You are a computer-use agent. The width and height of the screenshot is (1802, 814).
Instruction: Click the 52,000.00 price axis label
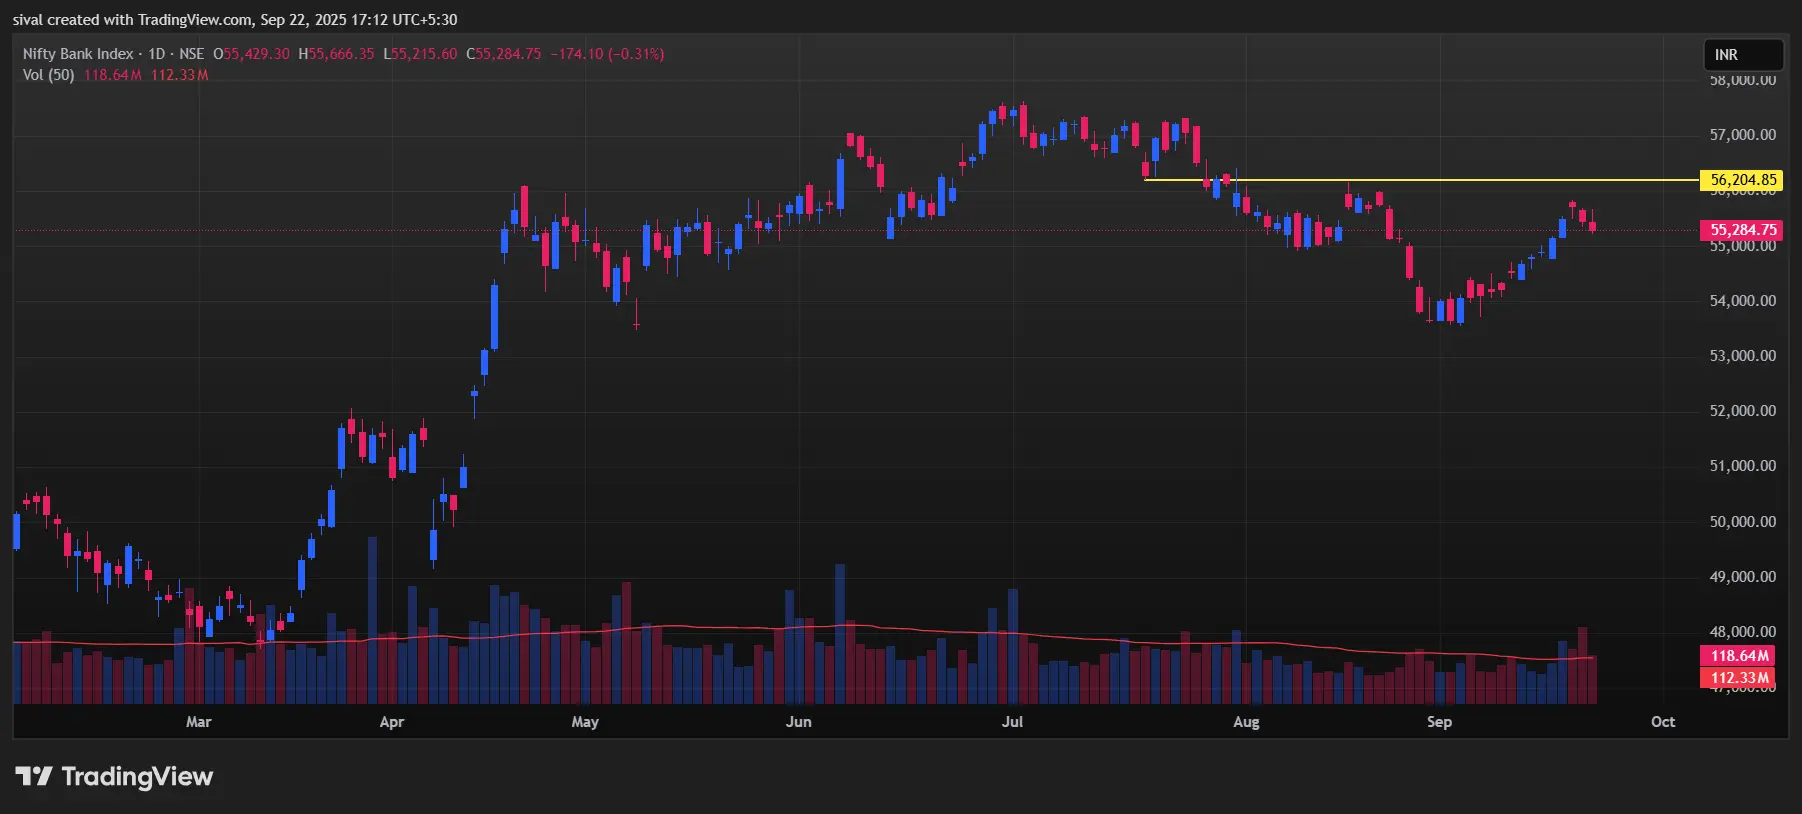(x=1743, y=411)
